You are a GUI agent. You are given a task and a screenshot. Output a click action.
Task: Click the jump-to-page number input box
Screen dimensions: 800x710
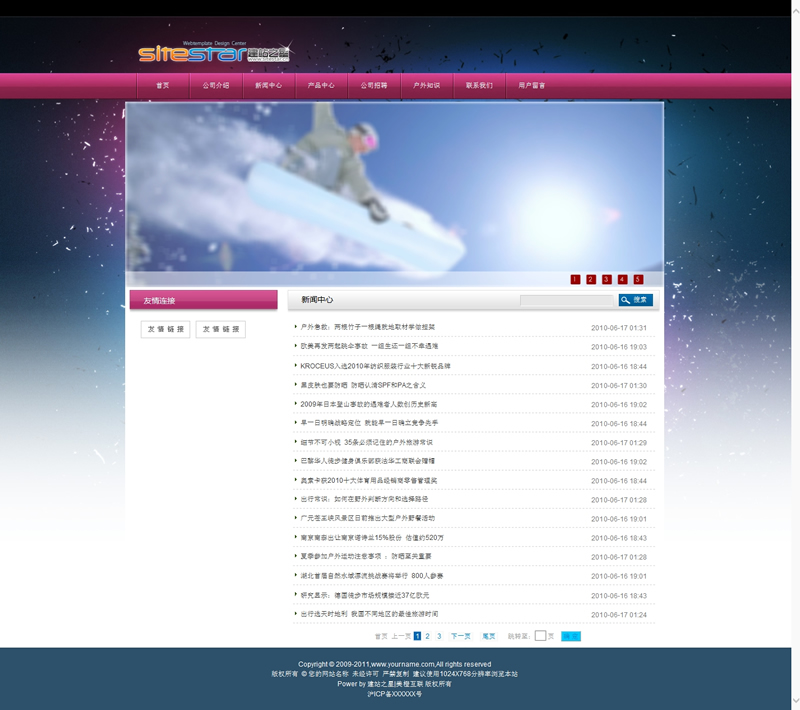tap(540, 636)
